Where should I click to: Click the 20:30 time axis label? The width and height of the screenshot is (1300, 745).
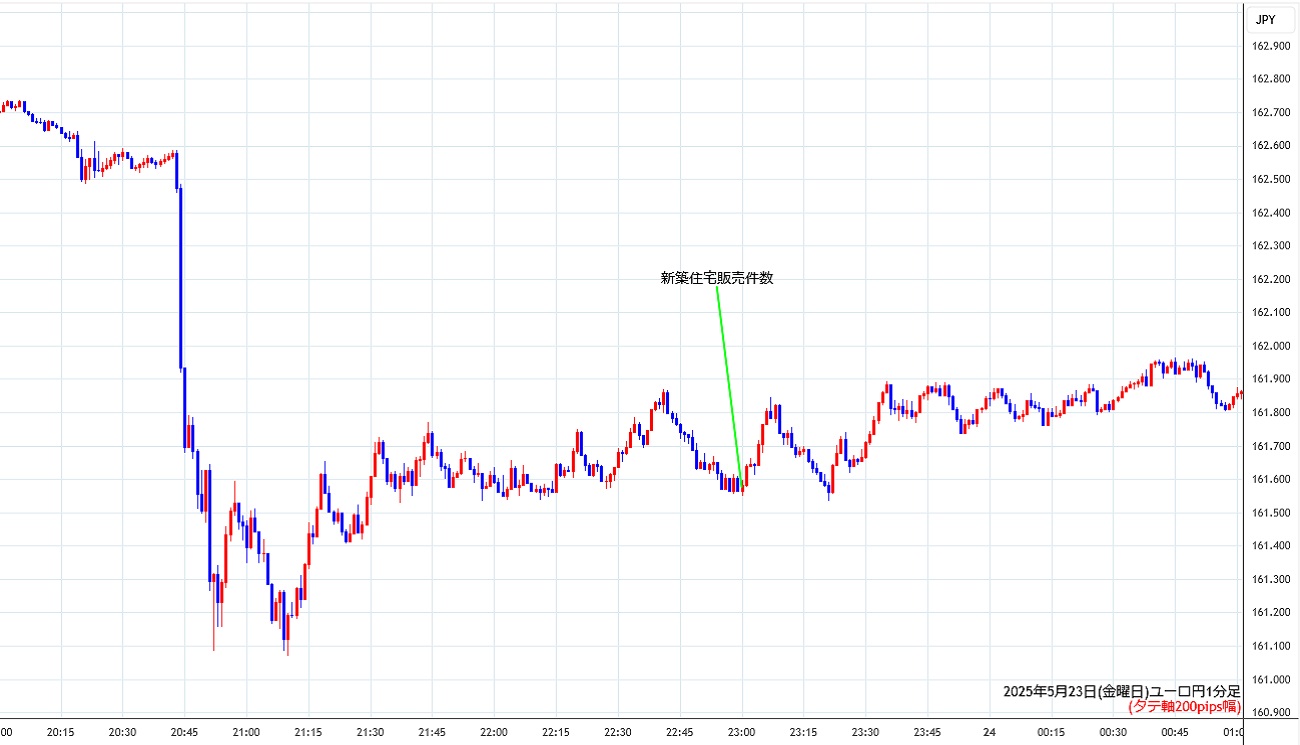[122, 732]
